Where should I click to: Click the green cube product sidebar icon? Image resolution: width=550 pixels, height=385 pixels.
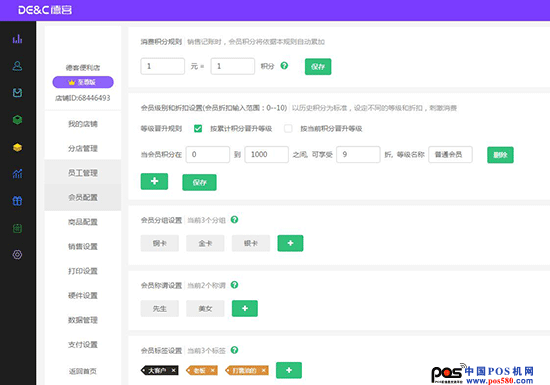(17, 120)
